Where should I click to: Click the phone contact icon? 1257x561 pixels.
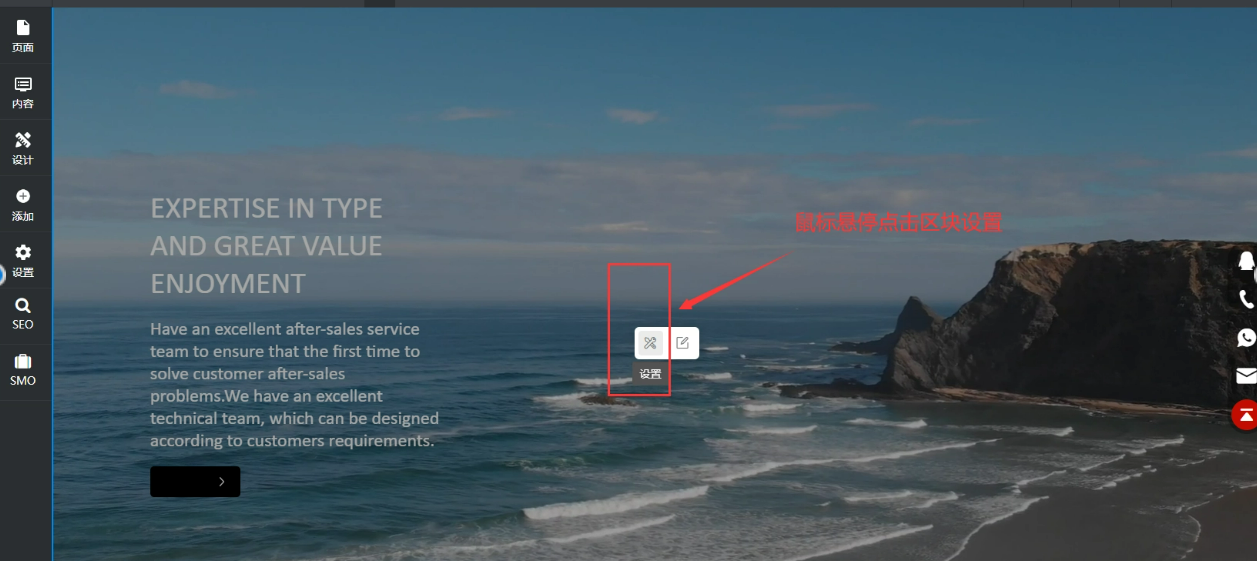pos(1246,299)
